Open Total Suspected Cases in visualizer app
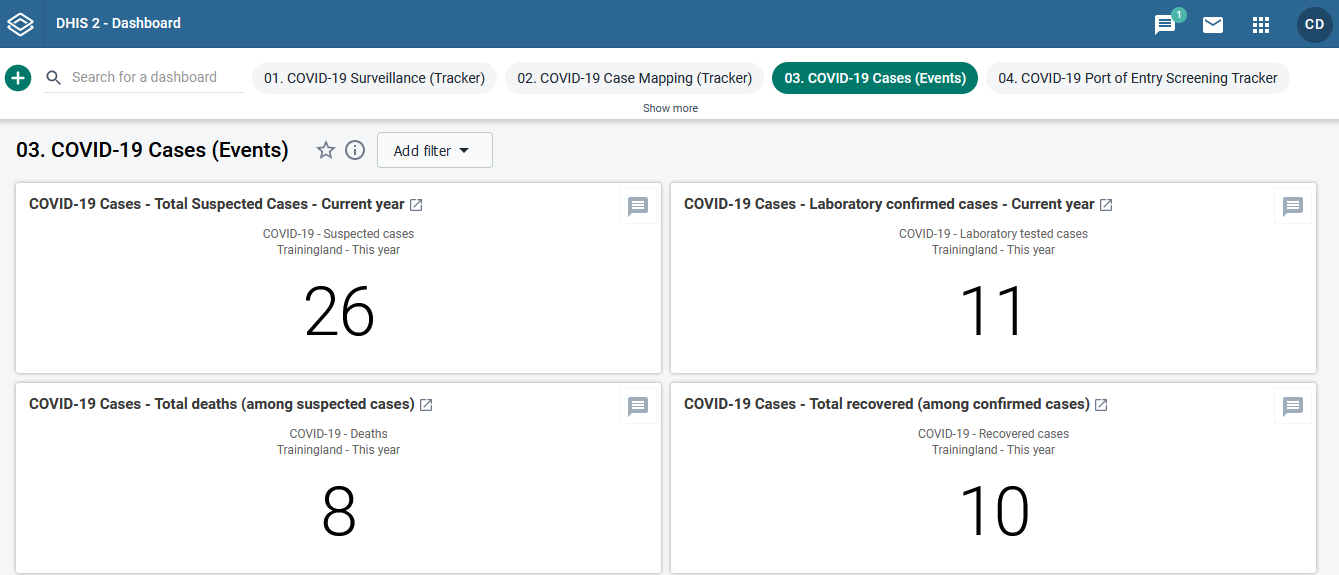The width and height of the screenshot is (1339, 575). [416, 205]
